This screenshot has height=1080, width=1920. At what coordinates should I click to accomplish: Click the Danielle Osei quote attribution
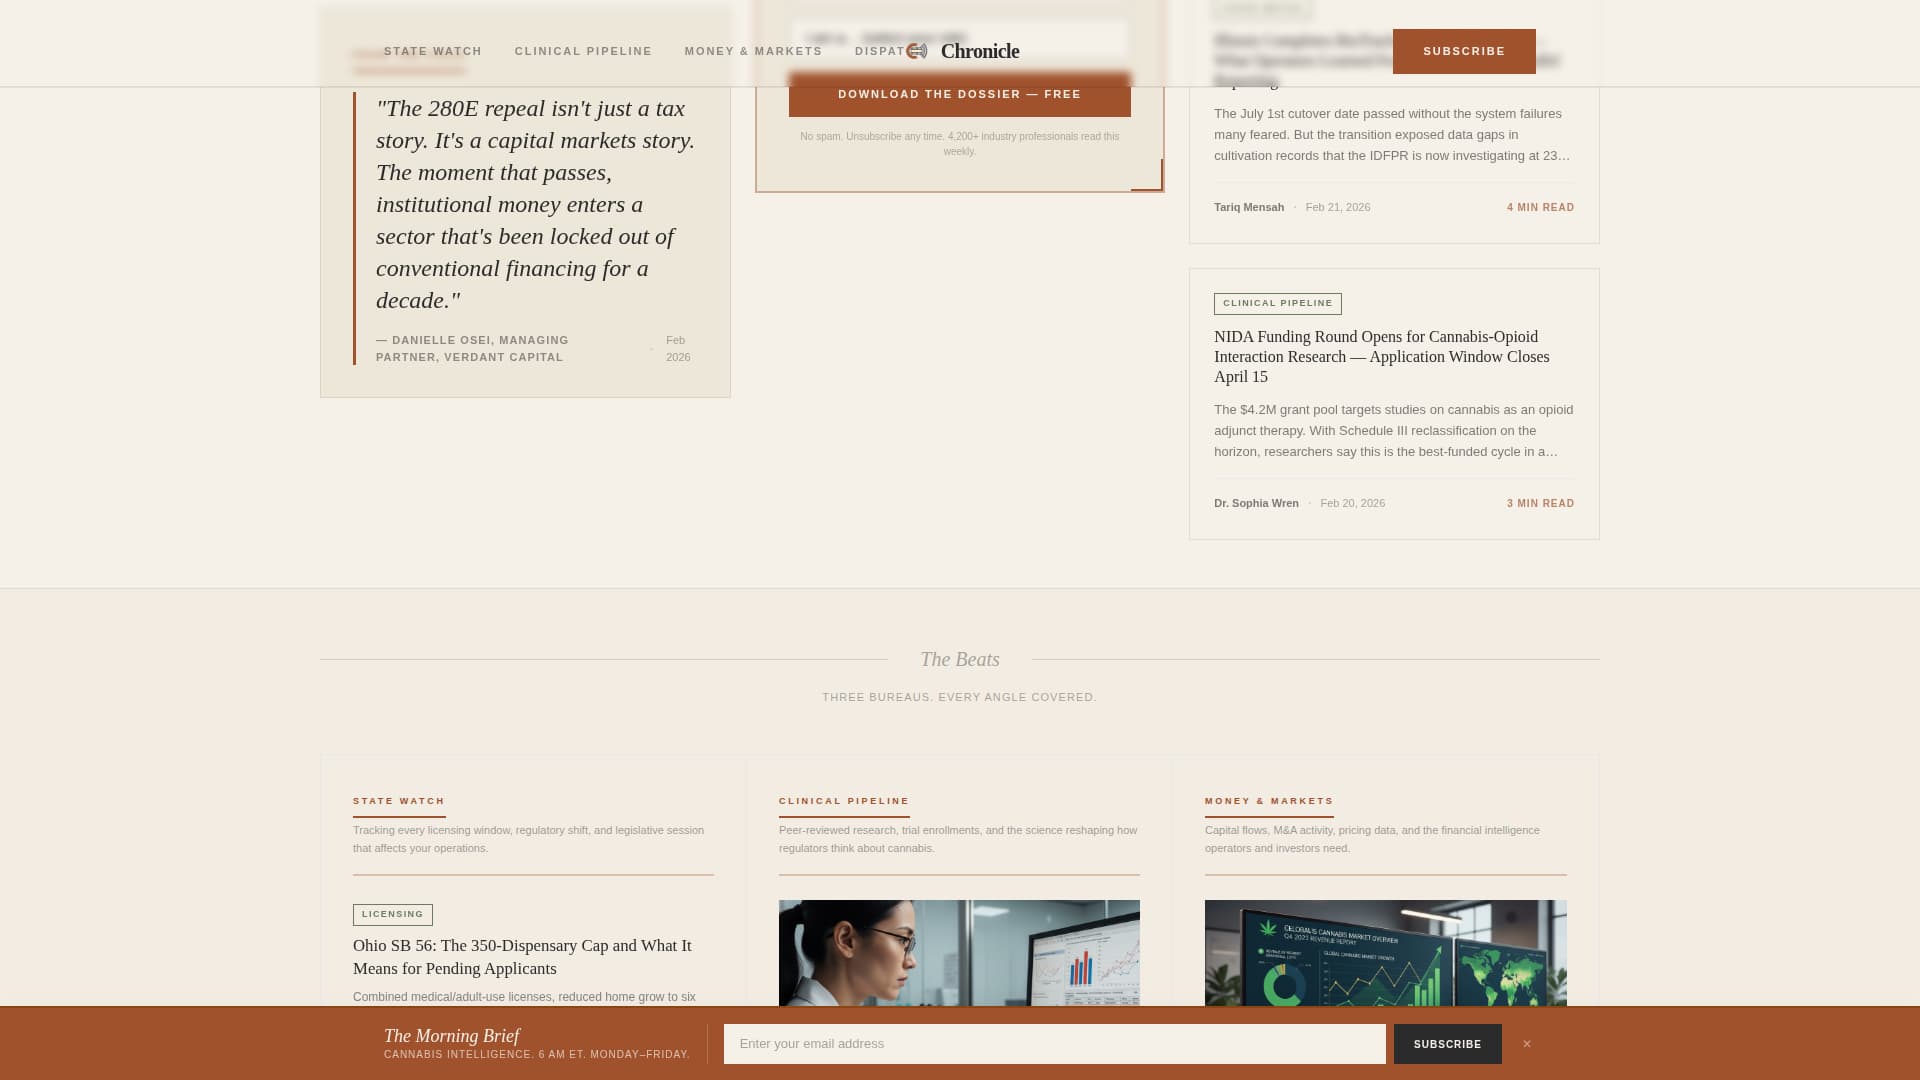(472, 348)
